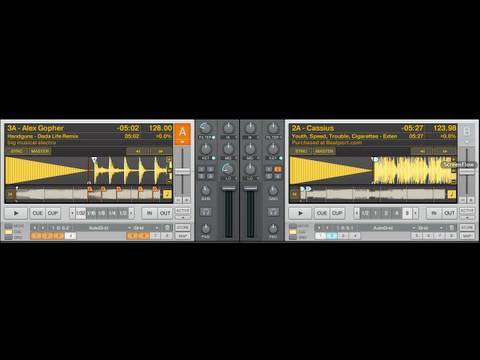Click the delete trash icon on deck A

coord(167,228)
